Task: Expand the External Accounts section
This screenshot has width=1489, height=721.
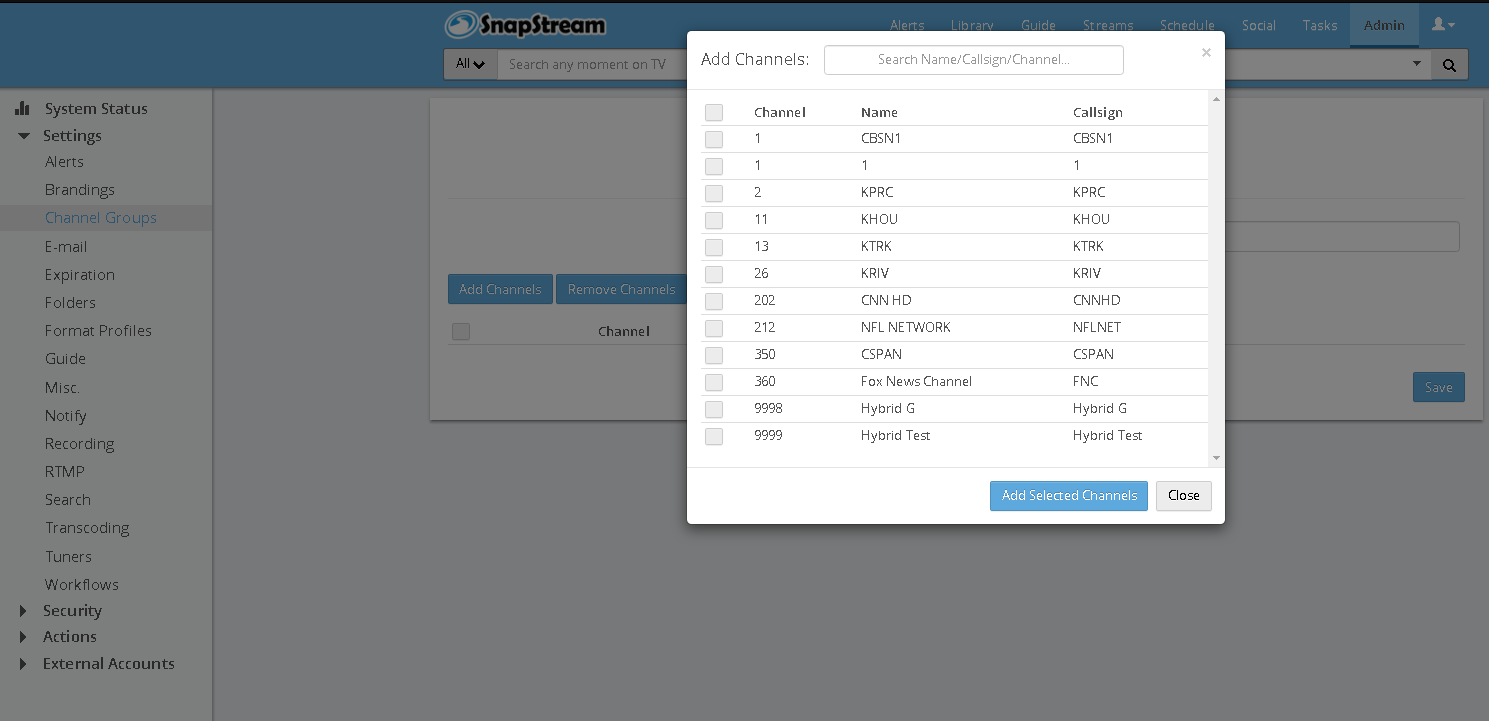Action: pyautogui.click(x=23, y=664)
